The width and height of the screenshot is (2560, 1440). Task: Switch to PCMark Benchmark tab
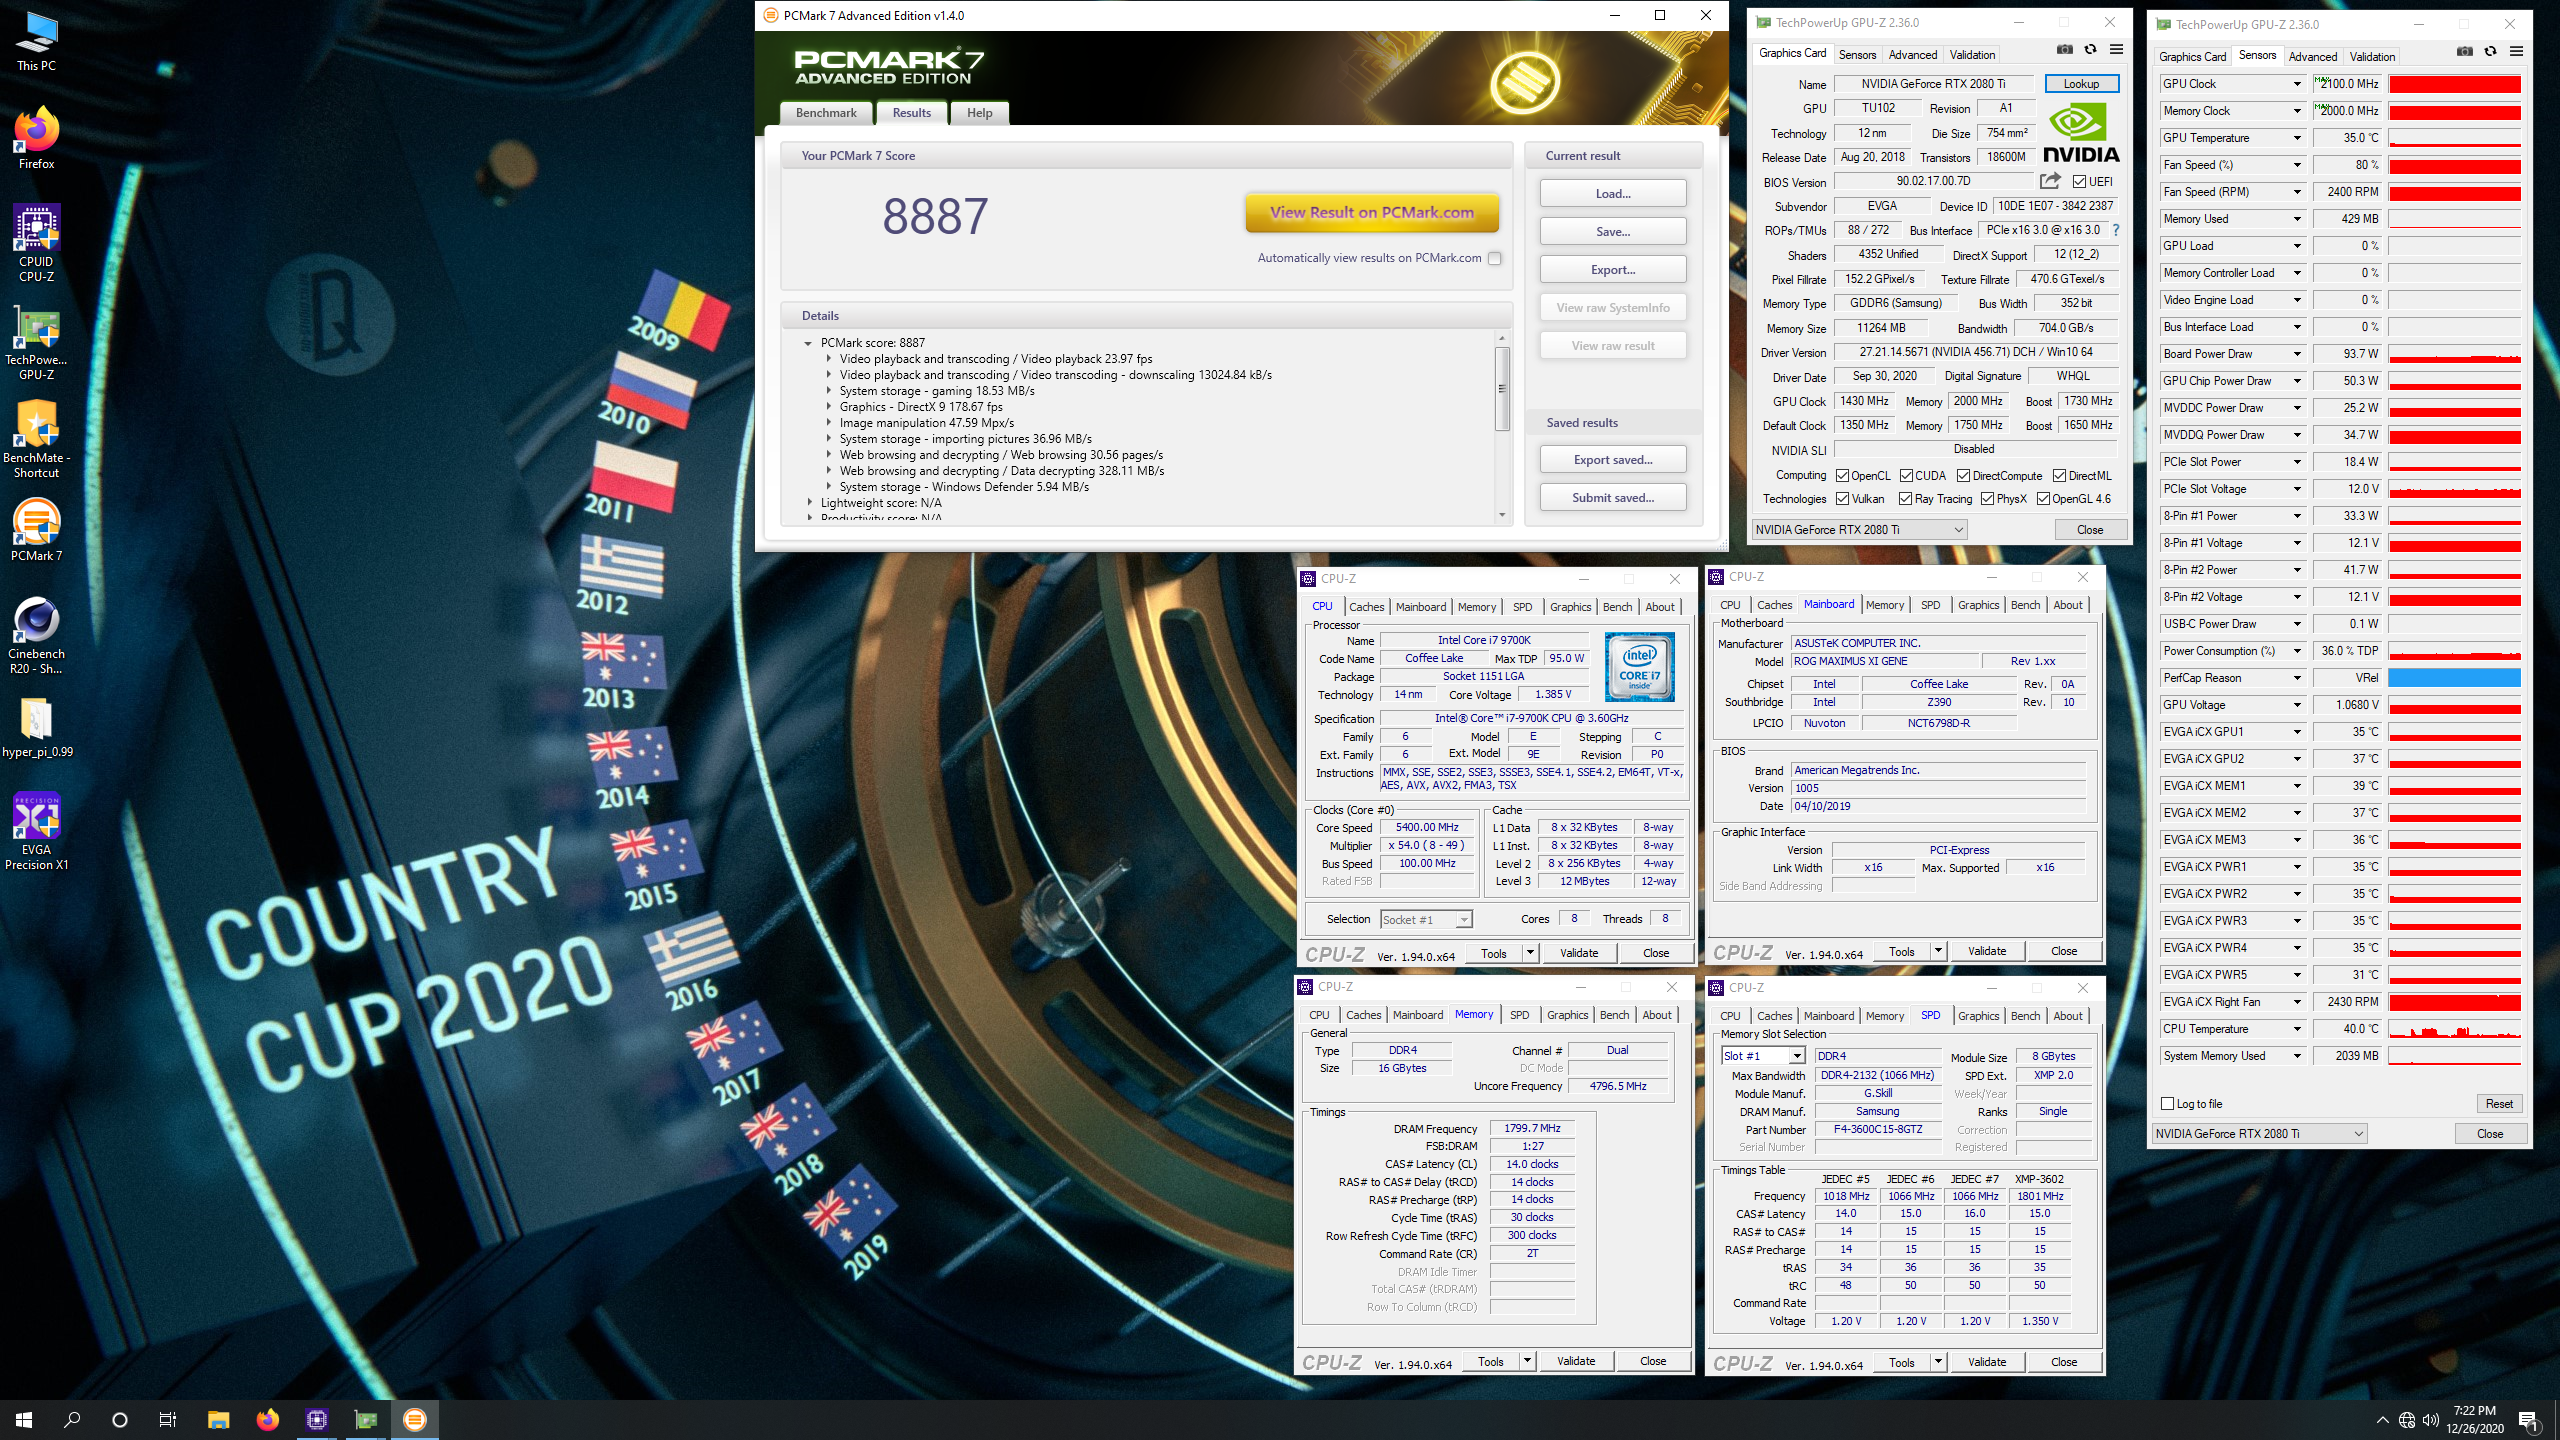click(x=826, y=113)
